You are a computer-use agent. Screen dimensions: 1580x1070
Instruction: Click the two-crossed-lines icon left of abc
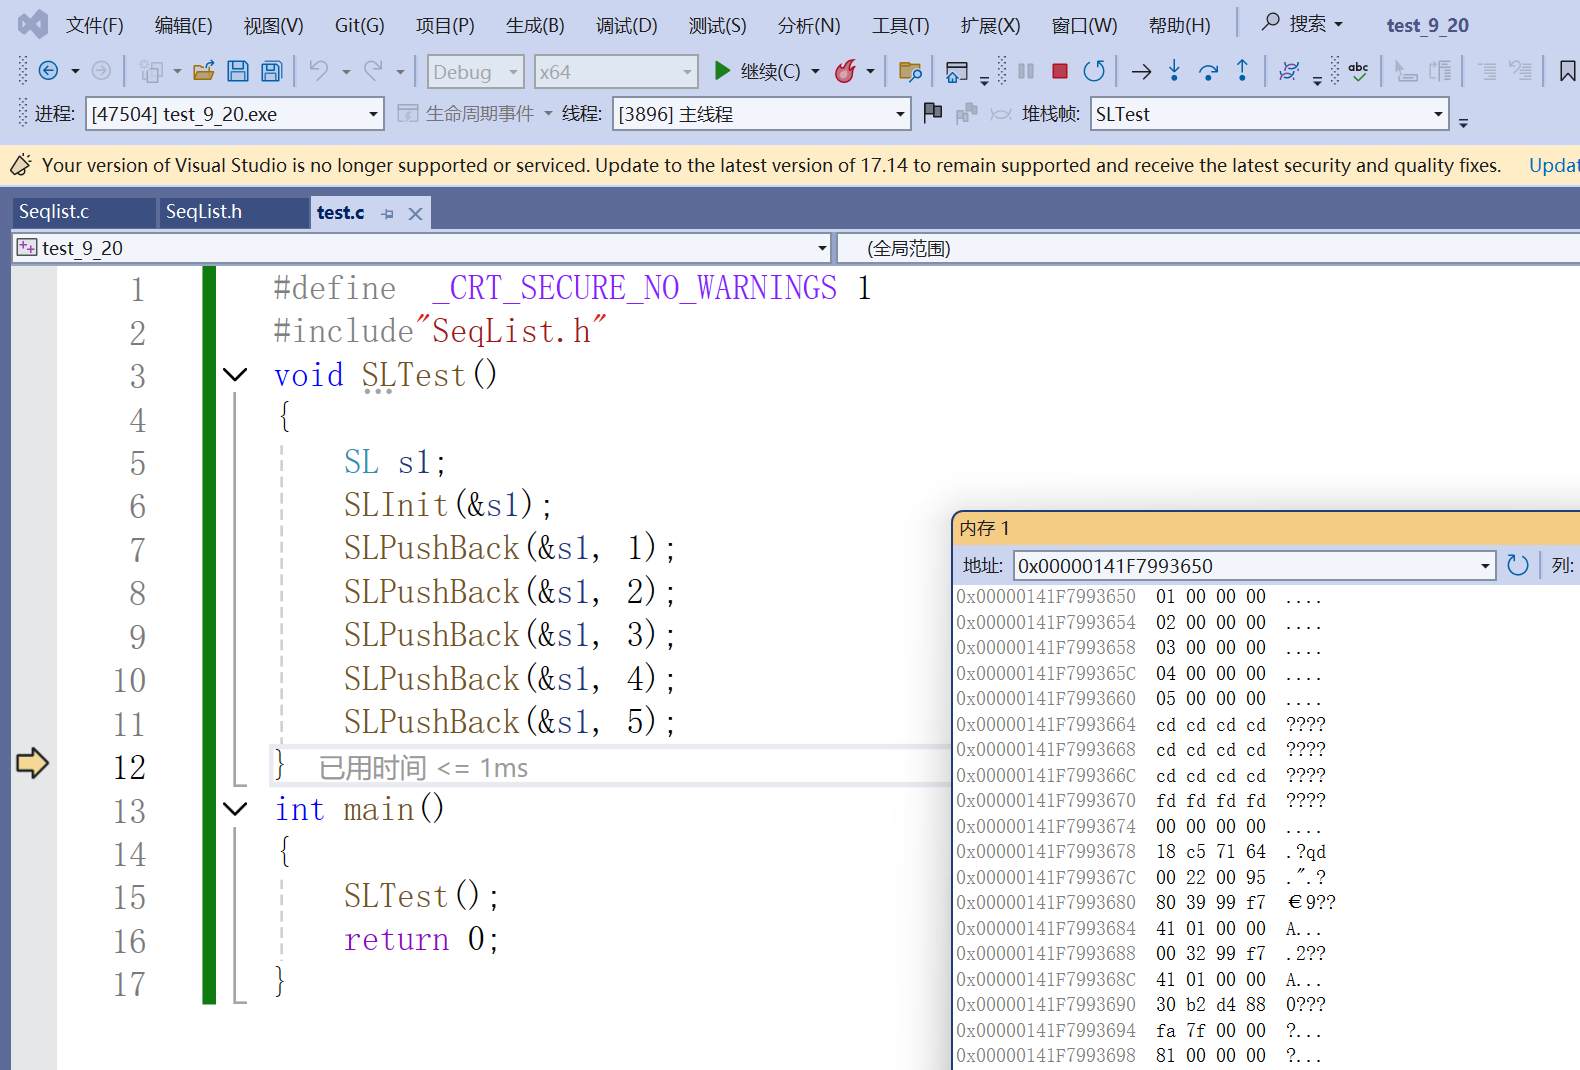click(x=1290, y=71)
